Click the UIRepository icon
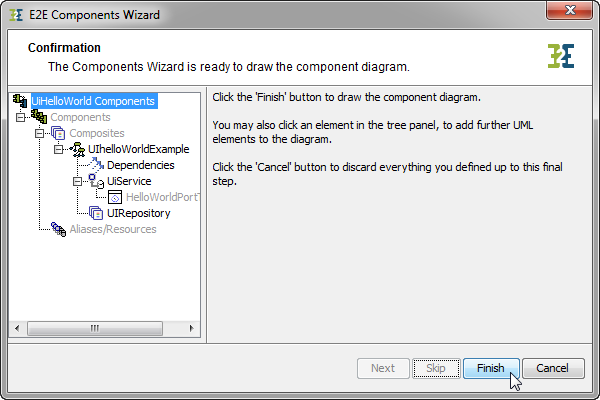 [97, 213]
